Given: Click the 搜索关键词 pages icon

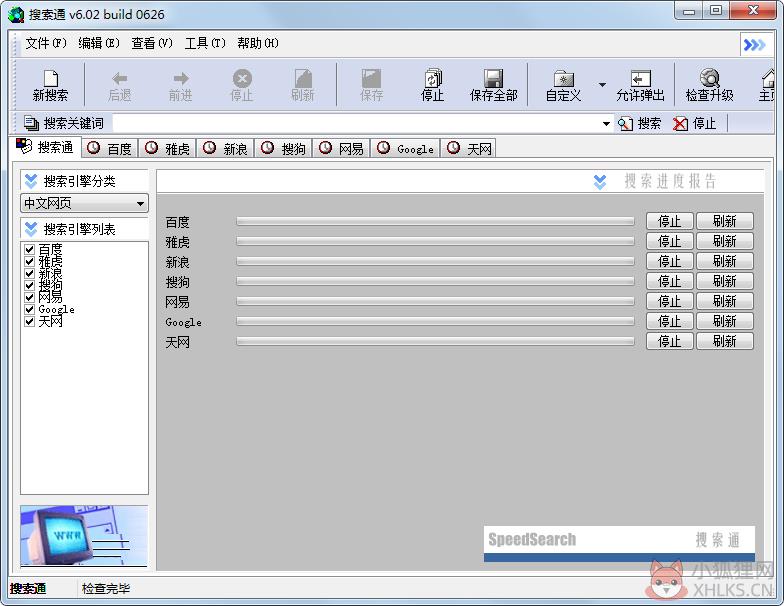Looking at the screenshot, I should click(x=32, y=123).
